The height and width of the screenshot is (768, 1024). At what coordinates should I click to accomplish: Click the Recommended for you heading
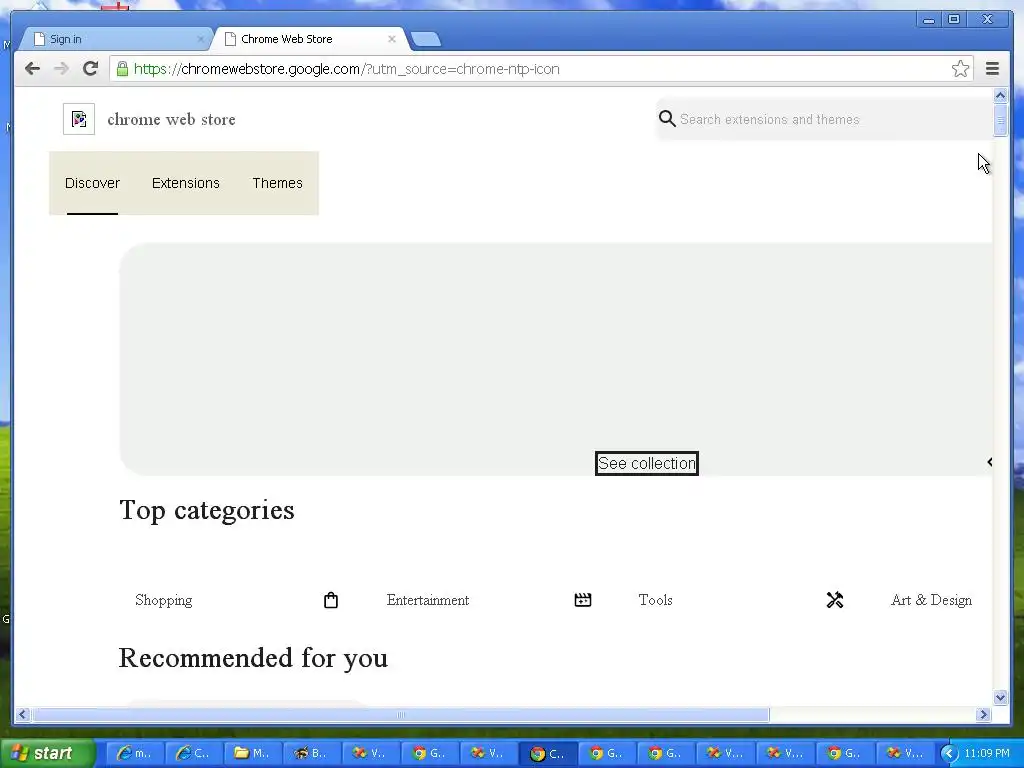coord(253,658)
